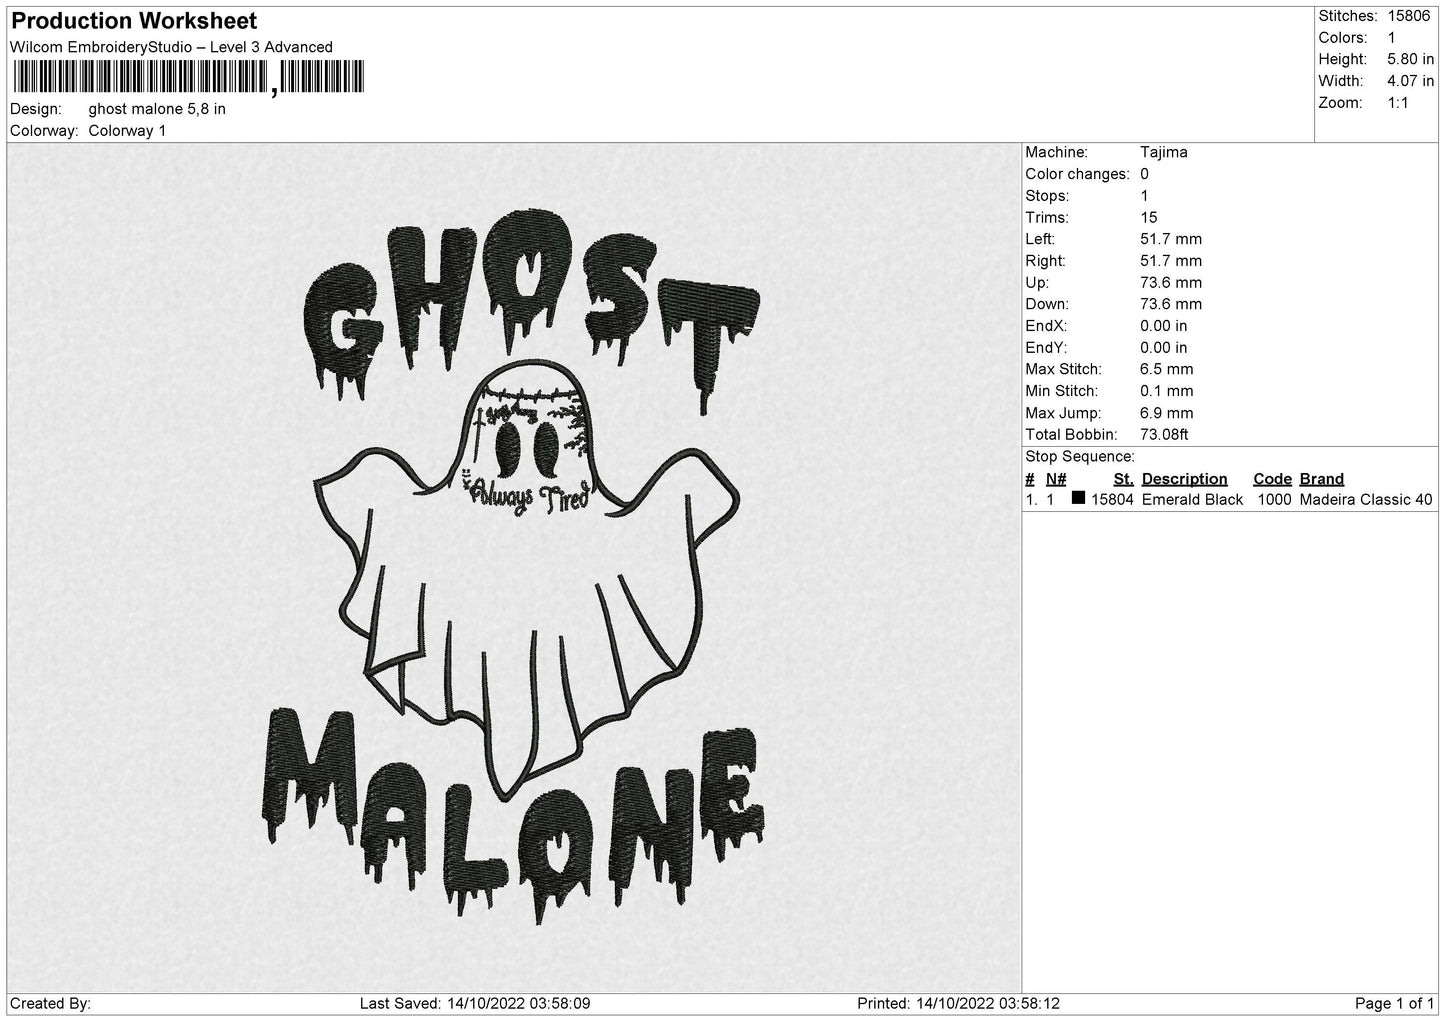Click the 'Always Tired' text on the ghost
Image resolution: width=1445 pixels, height=1021 pixels.
pos(530,496)
